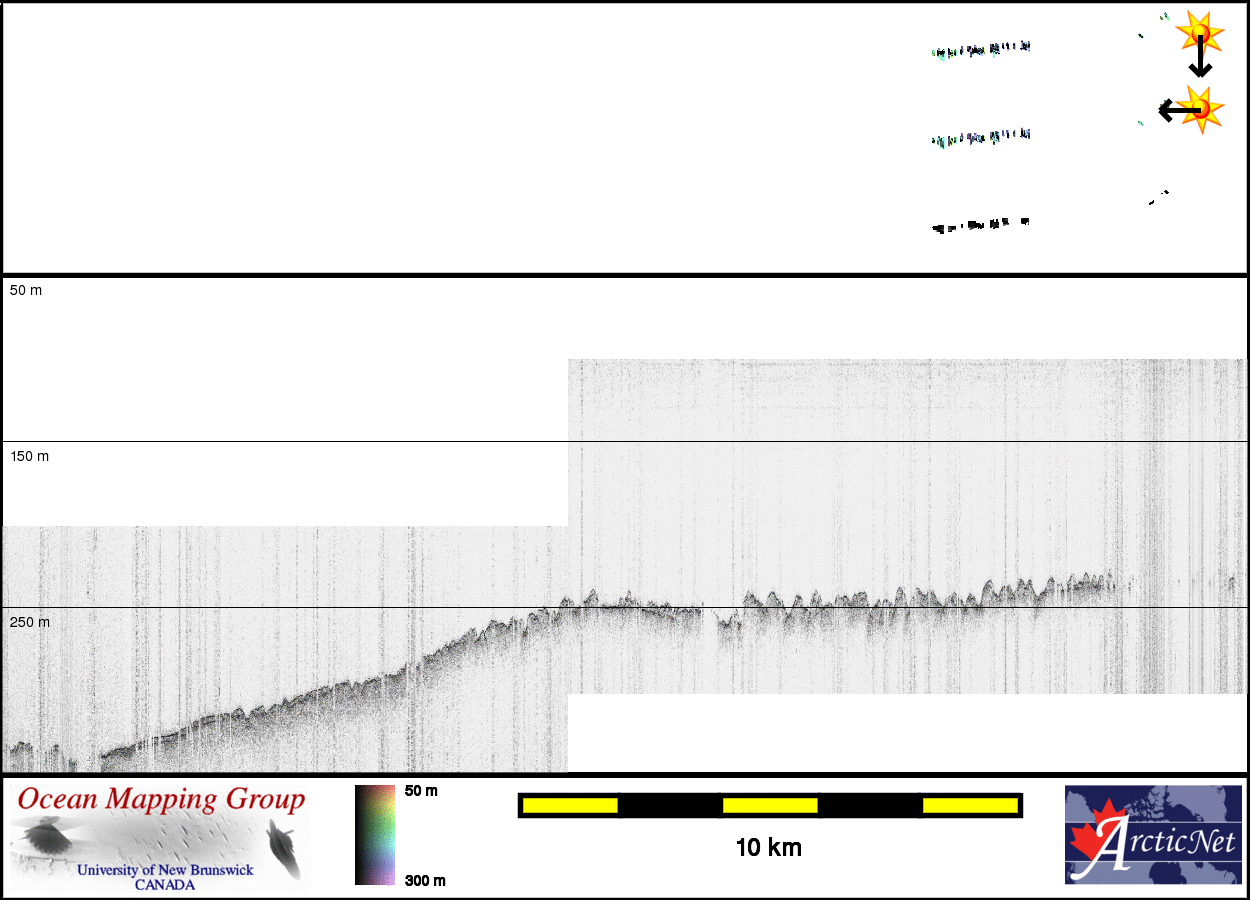Screen dimensions: 1250x900
Task: Click the 300 m label beside color legend
Action: tap(424, 880)
